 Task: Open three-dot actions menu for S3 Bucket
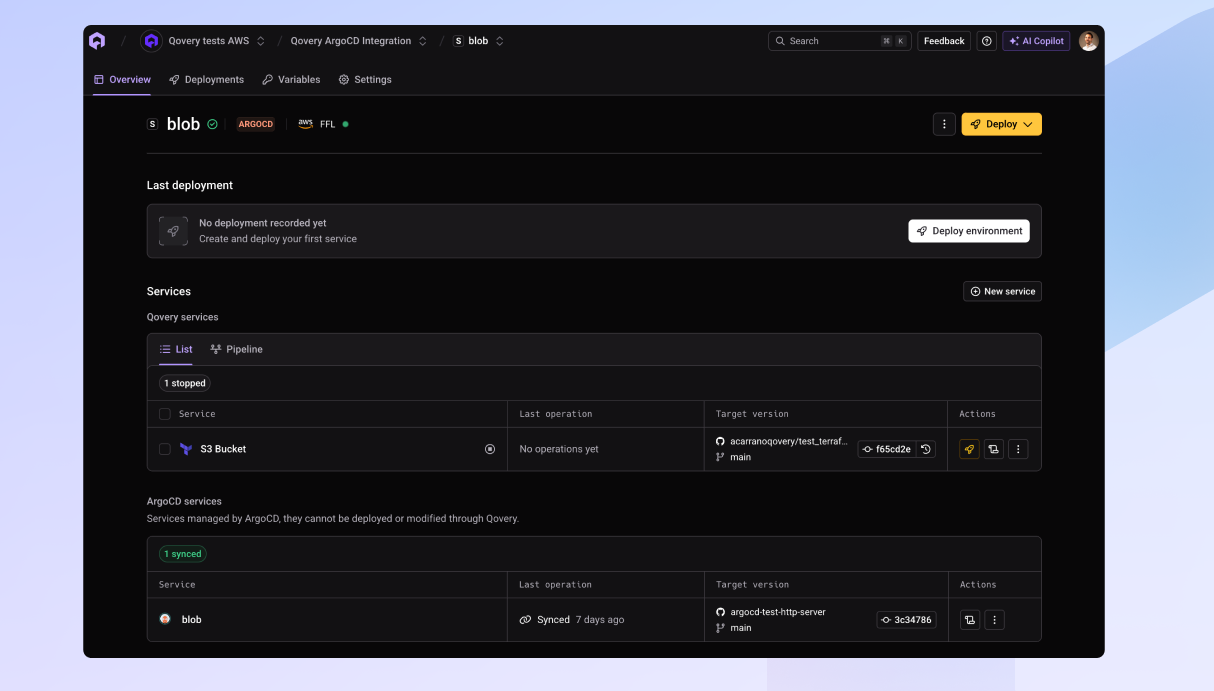(x=1018, y=449)
